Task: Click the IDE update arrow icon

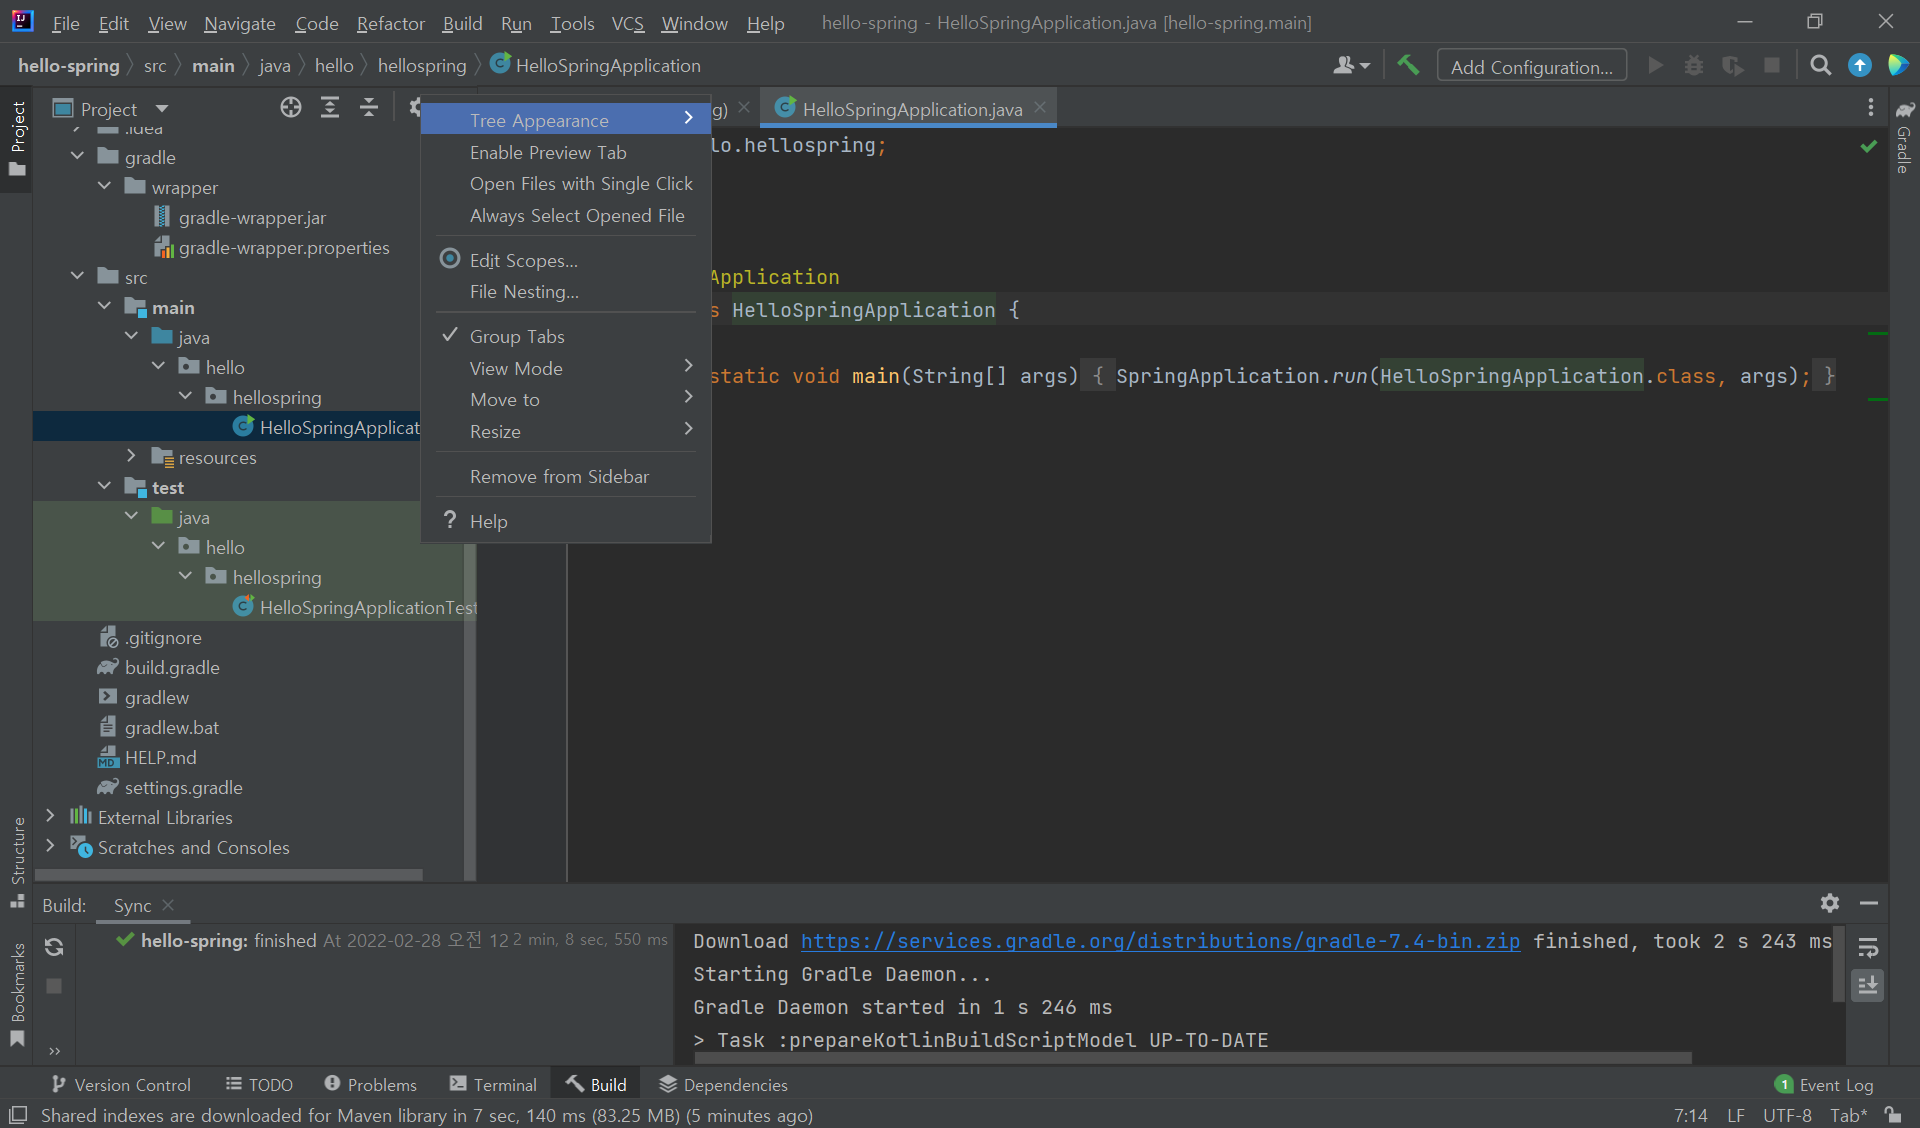Action: pos(1859,66)
